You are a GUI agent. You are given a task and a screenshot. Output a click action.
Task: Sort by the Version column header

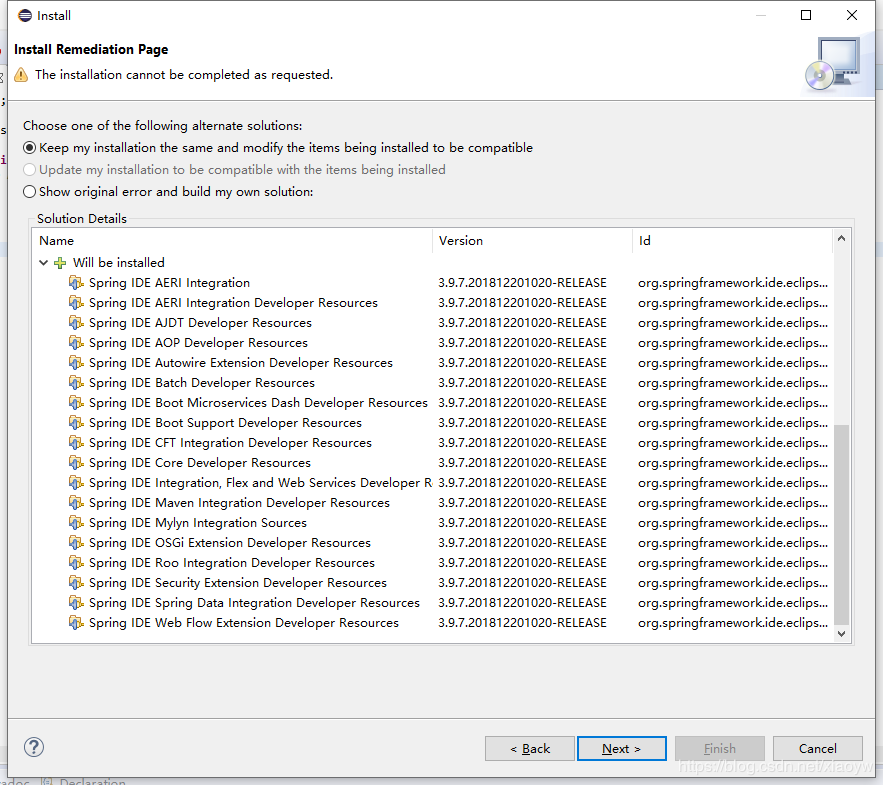(x=530, y=241)
